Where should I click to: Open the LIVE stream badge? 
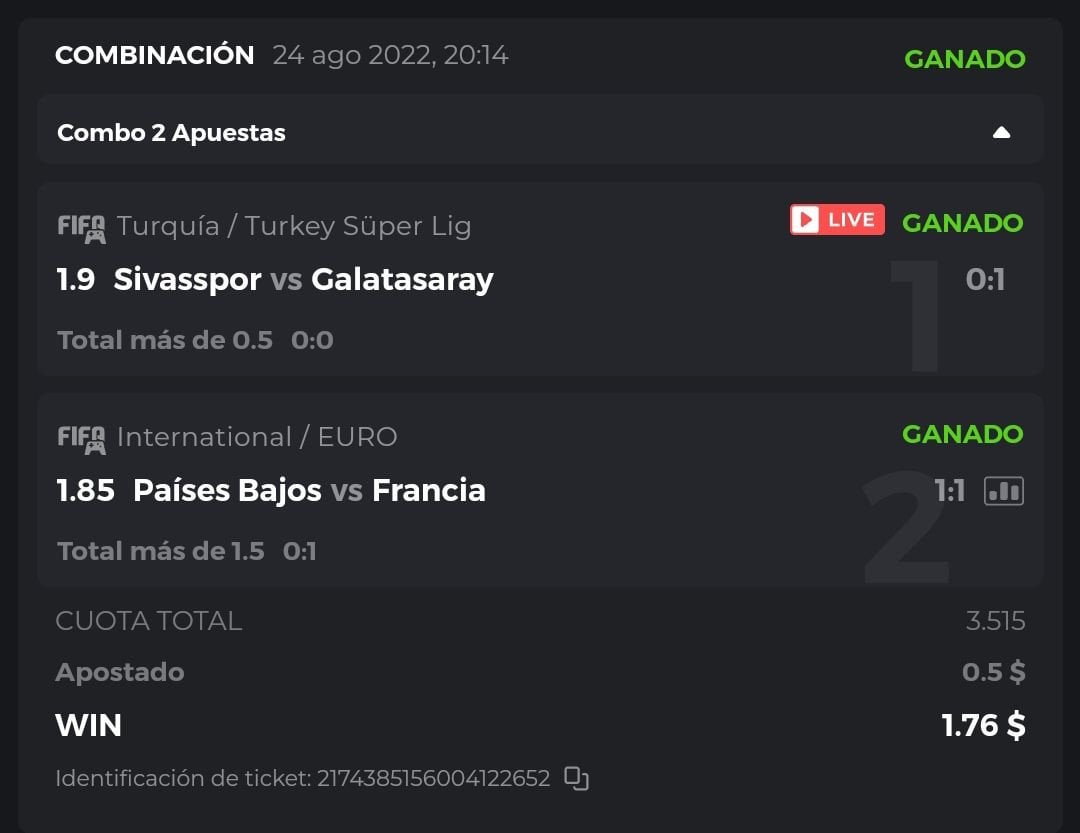tap(837, 220)
